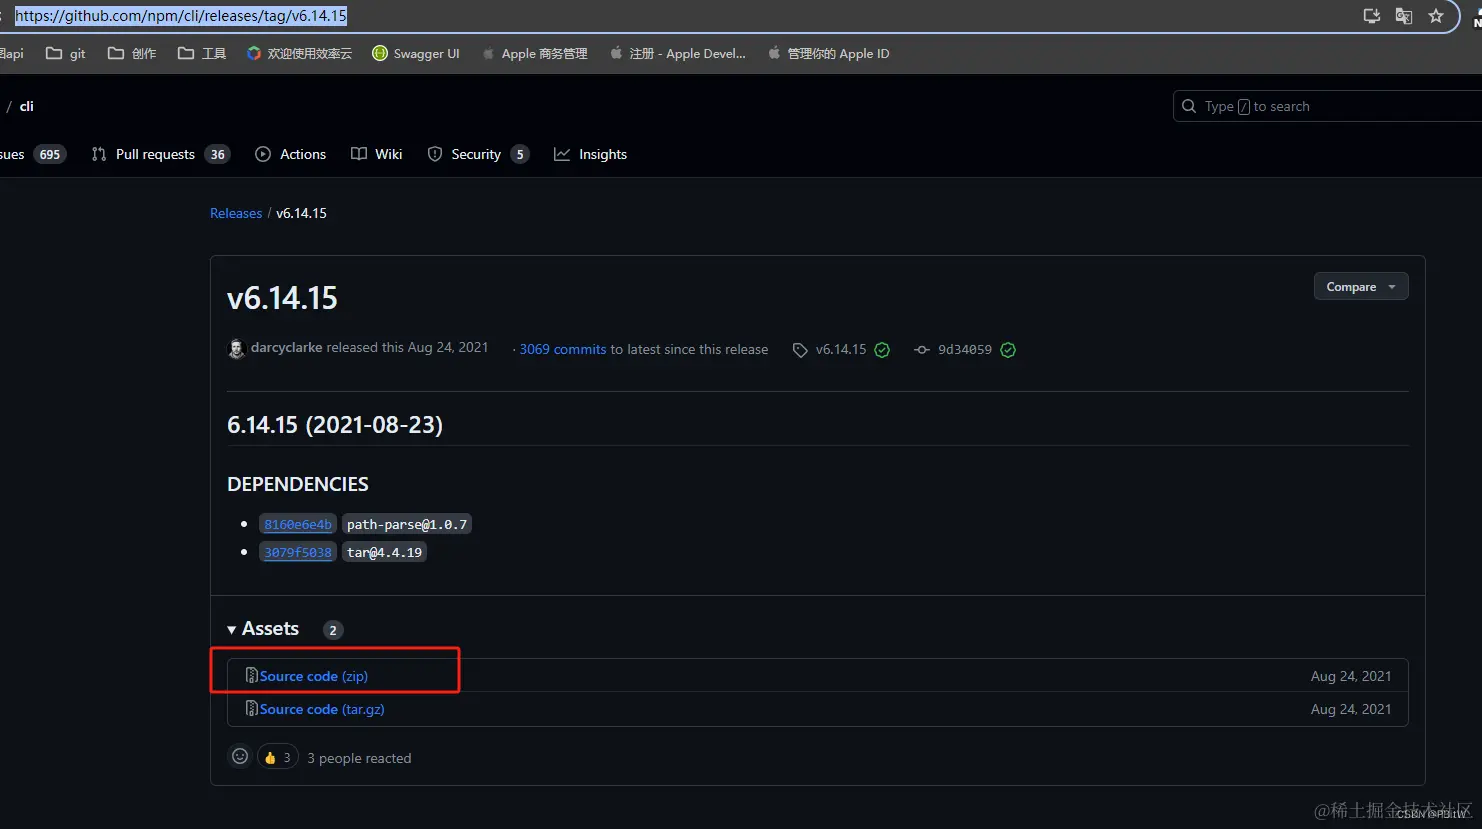This screenshot has height=829, width=1482.
Task: Download Source code (tar.gz)
Action: (322, 709)
